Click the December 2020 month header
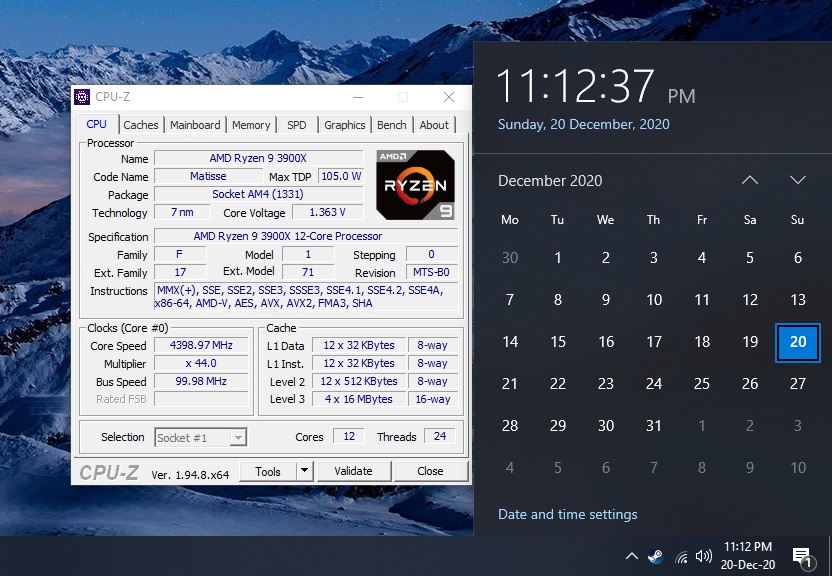Screen dimensions: 832x576 point(550,181)
